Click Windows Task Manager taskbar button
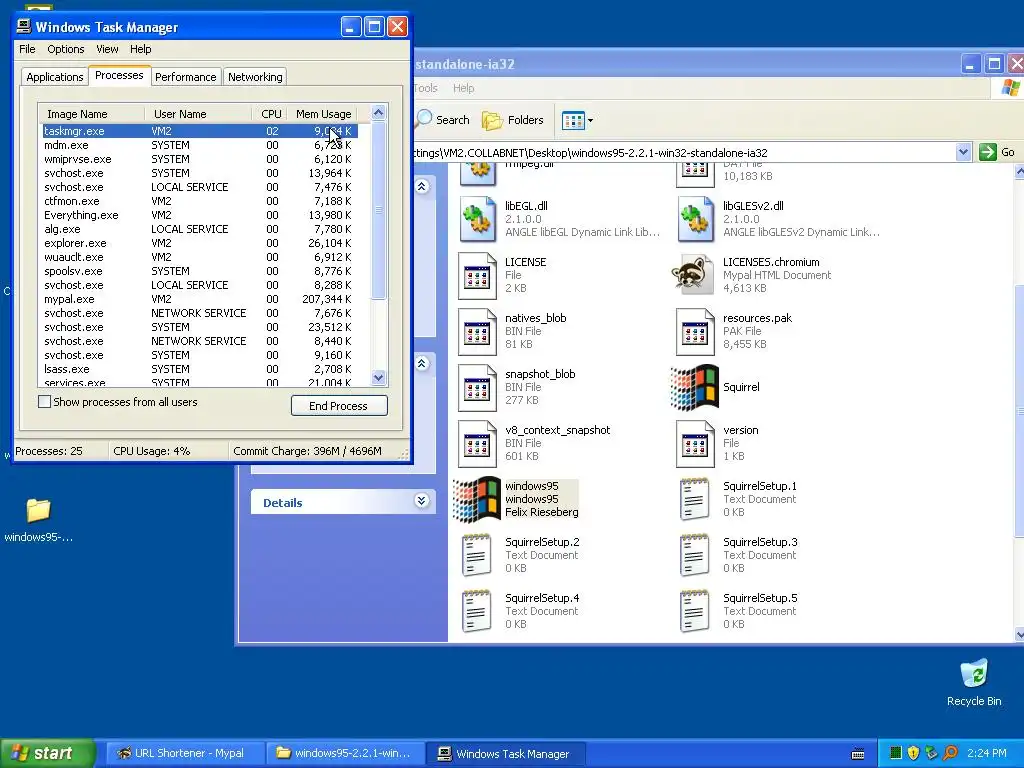1024x768 pixels. click(x=505, y=753)
